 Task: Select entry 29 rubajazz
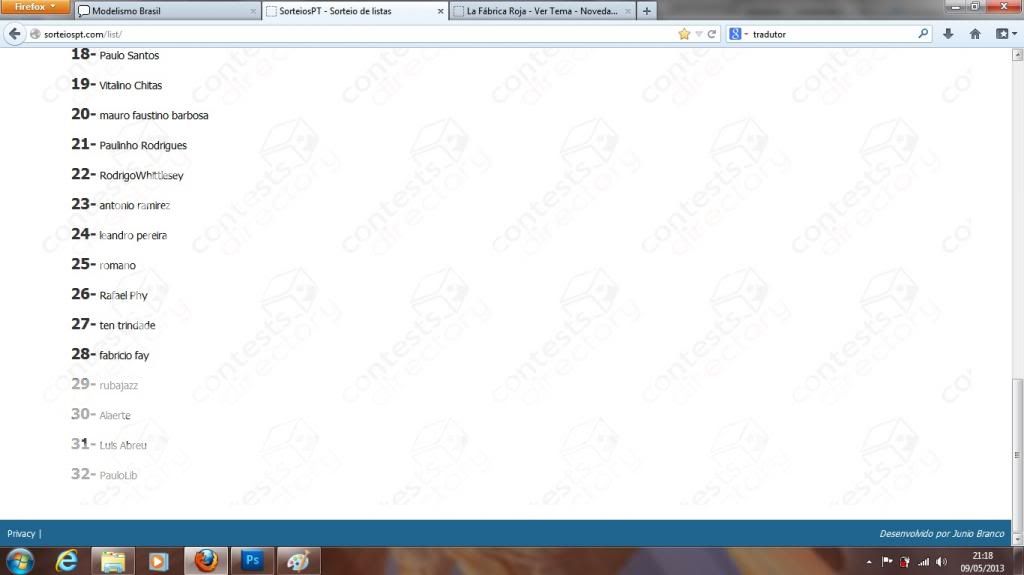(104, 385)
